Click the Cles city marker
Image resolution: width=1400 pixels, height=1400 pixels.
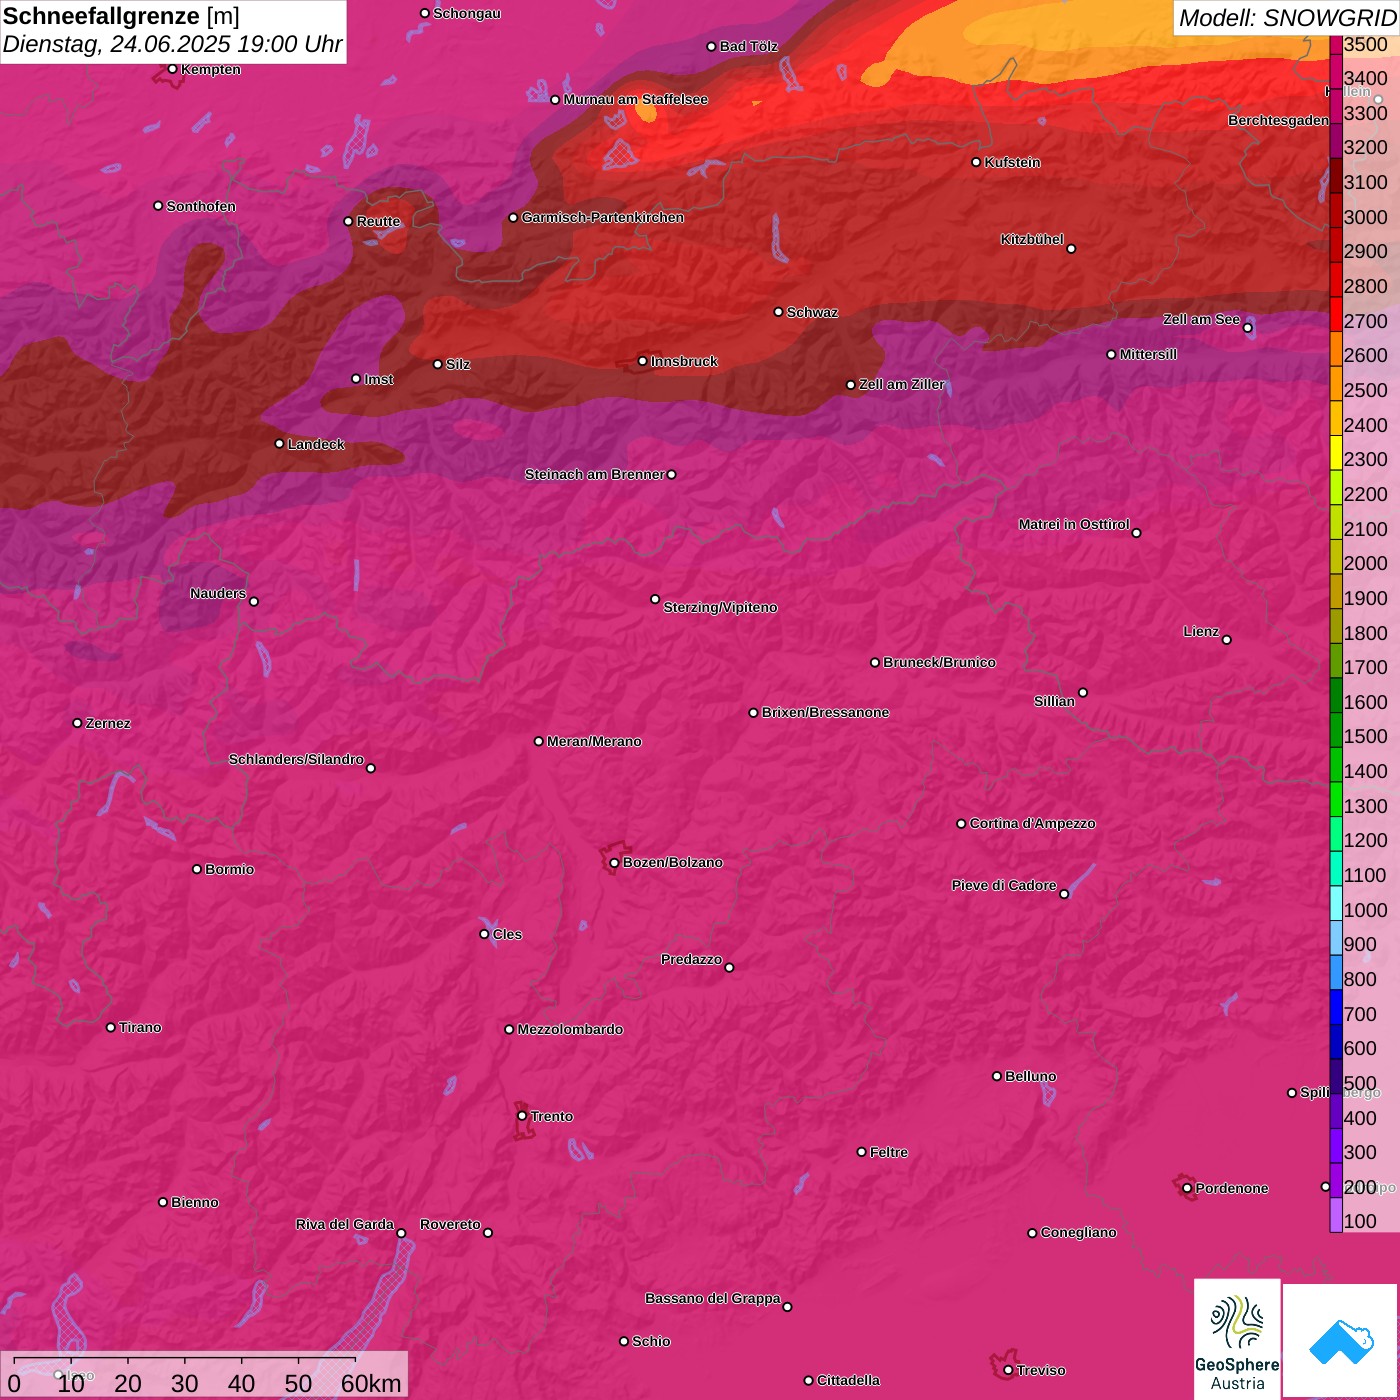click(x=485, y=934)
